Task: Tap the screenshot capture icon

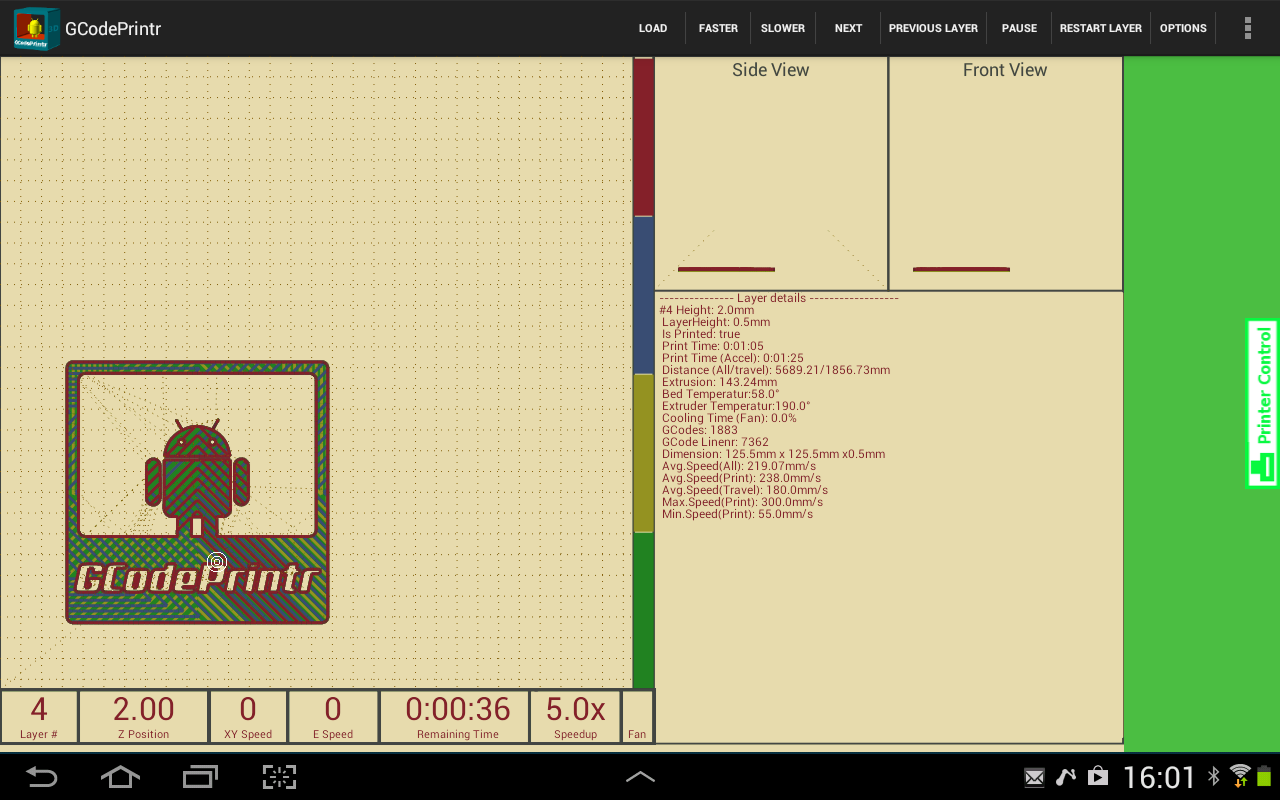Action: [x=279, y=776]
